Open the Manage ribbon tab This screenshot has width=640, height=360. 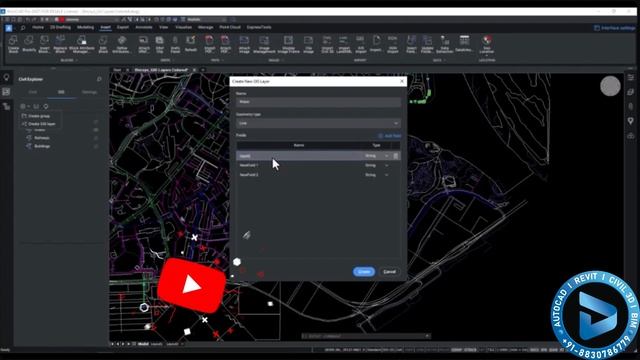(205, 27)
